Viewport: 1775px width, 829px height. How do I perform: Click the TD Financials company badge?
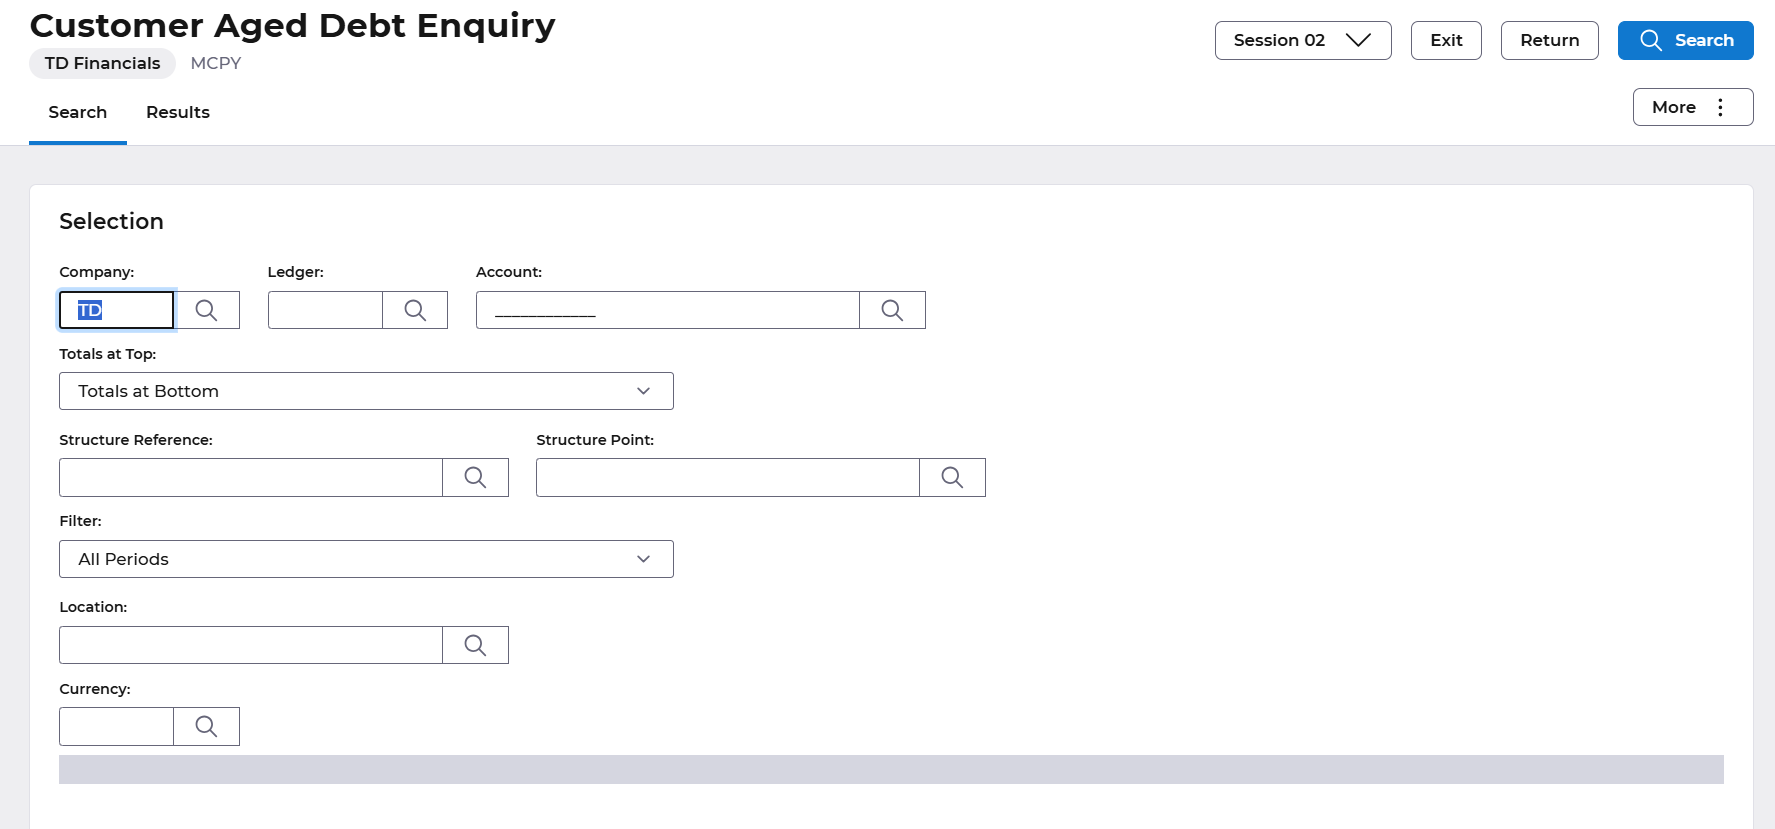click(102, 63)
